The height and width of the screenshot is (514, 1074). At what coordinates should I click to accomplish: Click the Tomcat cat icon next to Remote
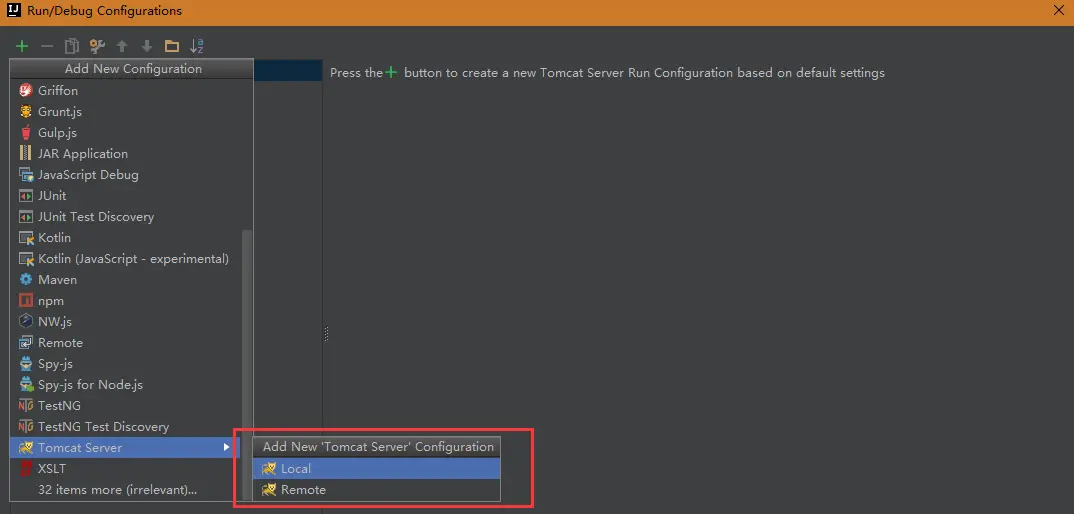[269, 490]
